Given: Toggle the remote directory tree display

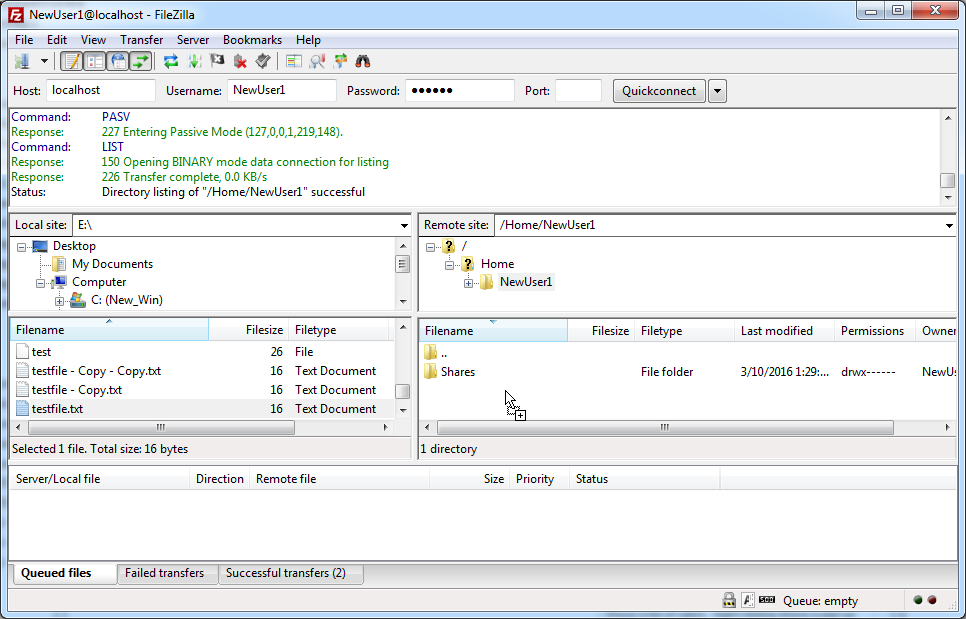Looking at the screenshot, I should (x=118, y=61).
